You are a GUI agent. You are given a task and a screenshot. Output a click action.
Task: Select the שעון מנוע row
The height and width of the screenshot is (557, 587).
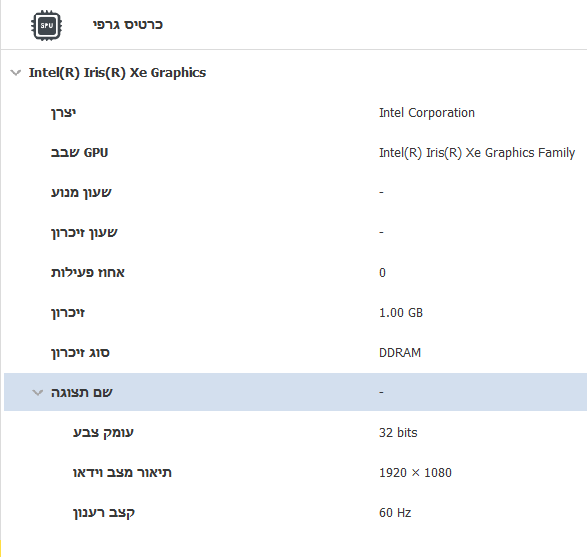pyautogui.click(x=295, y=192)
